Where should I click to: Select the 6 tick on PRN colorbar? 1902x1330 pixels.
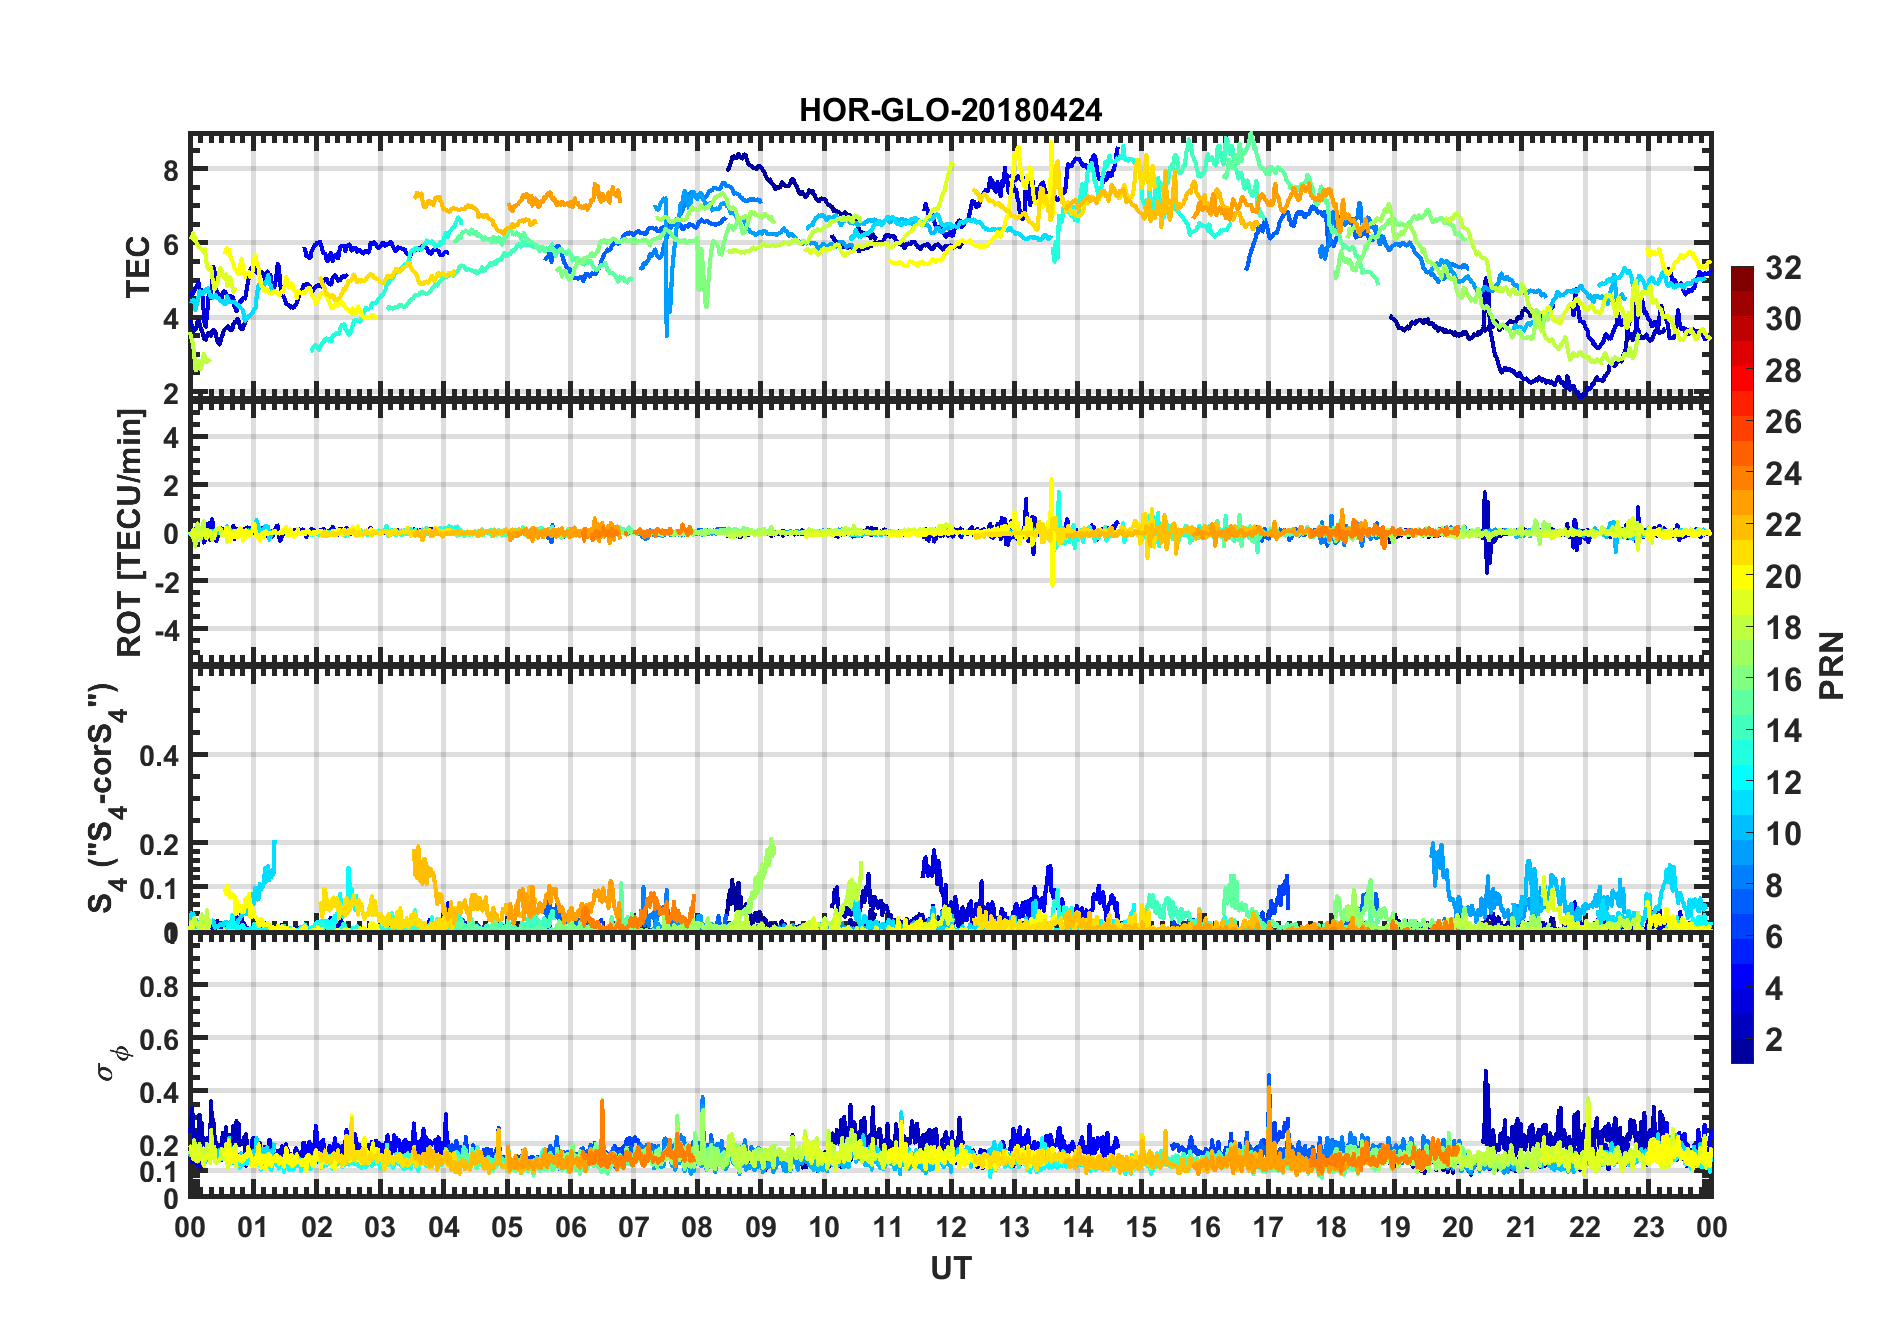pos(1775,937)
